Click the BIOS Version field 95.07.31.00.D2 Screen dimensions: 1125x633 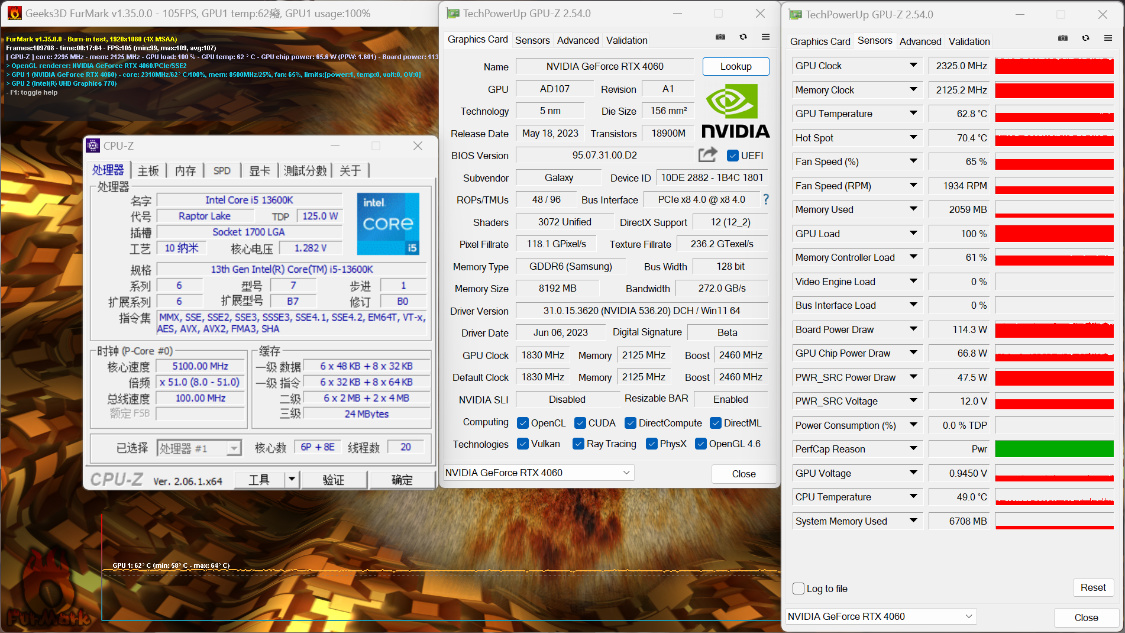[x=605, y=155]
